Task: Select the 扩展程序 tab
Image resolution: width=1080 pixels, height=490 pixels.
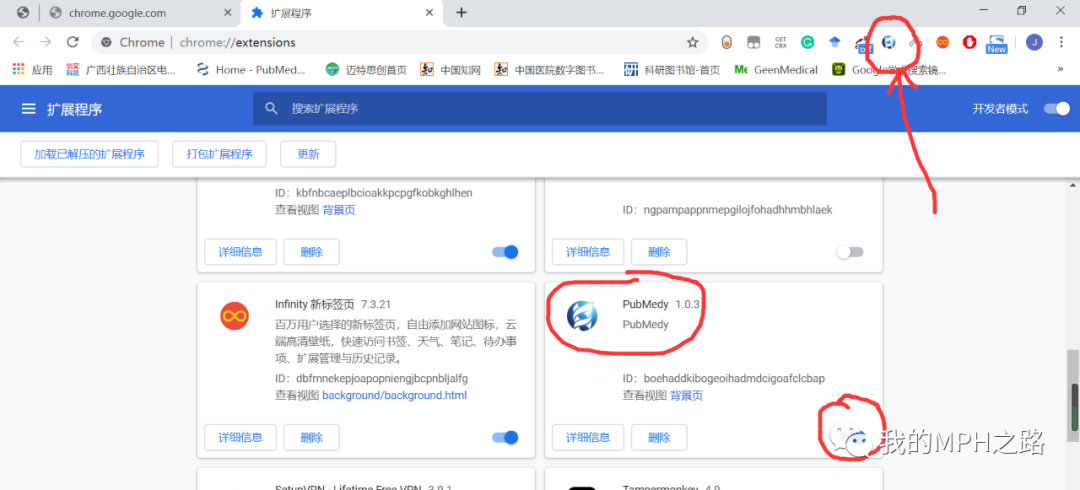Action: (343, 13)
